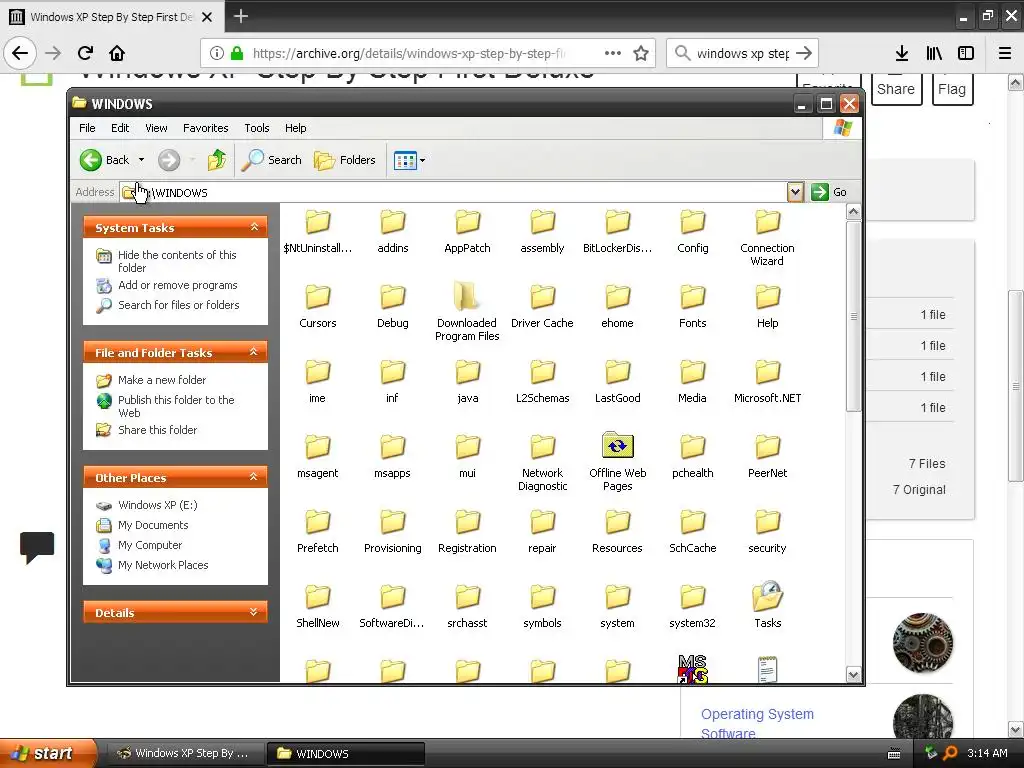Select the Microsoft.NET folder
Image resolution: width=1024 pixels, height=768 pixels.
coord(767,381)
